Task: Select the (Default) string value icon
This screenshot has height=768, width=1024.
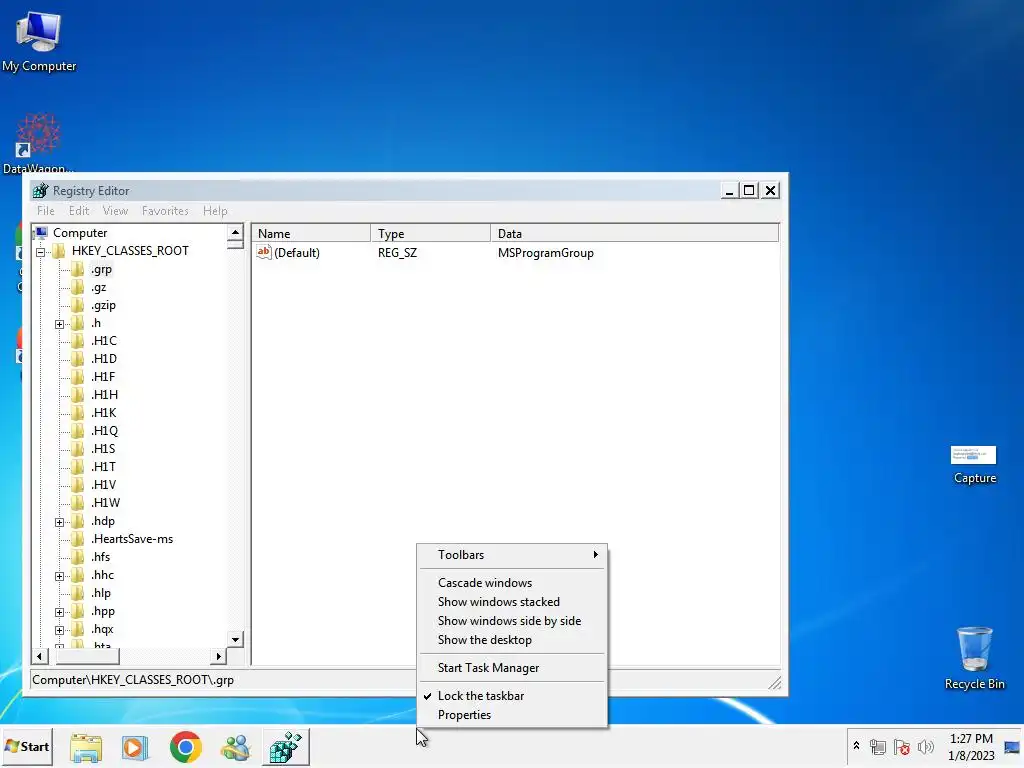Action: point(264,252)
